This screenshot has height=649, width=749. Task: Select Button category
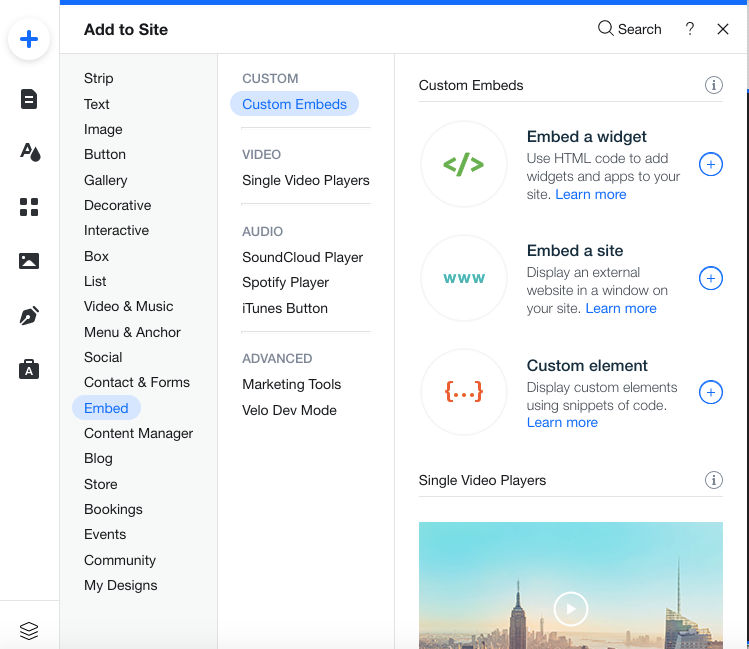point(105,154)
